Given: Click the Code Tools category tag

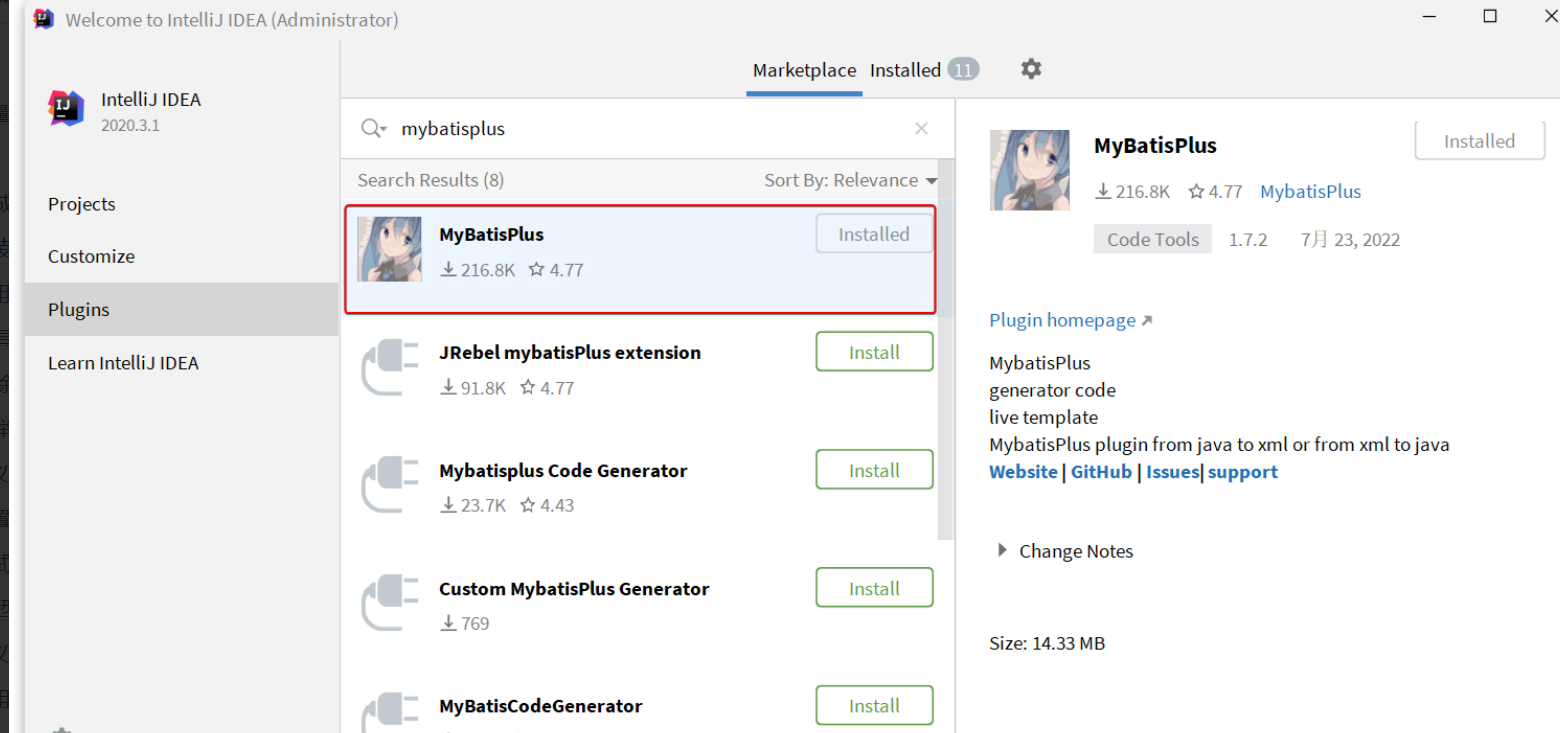Looking at the screenshot, I should [1152, 239].
